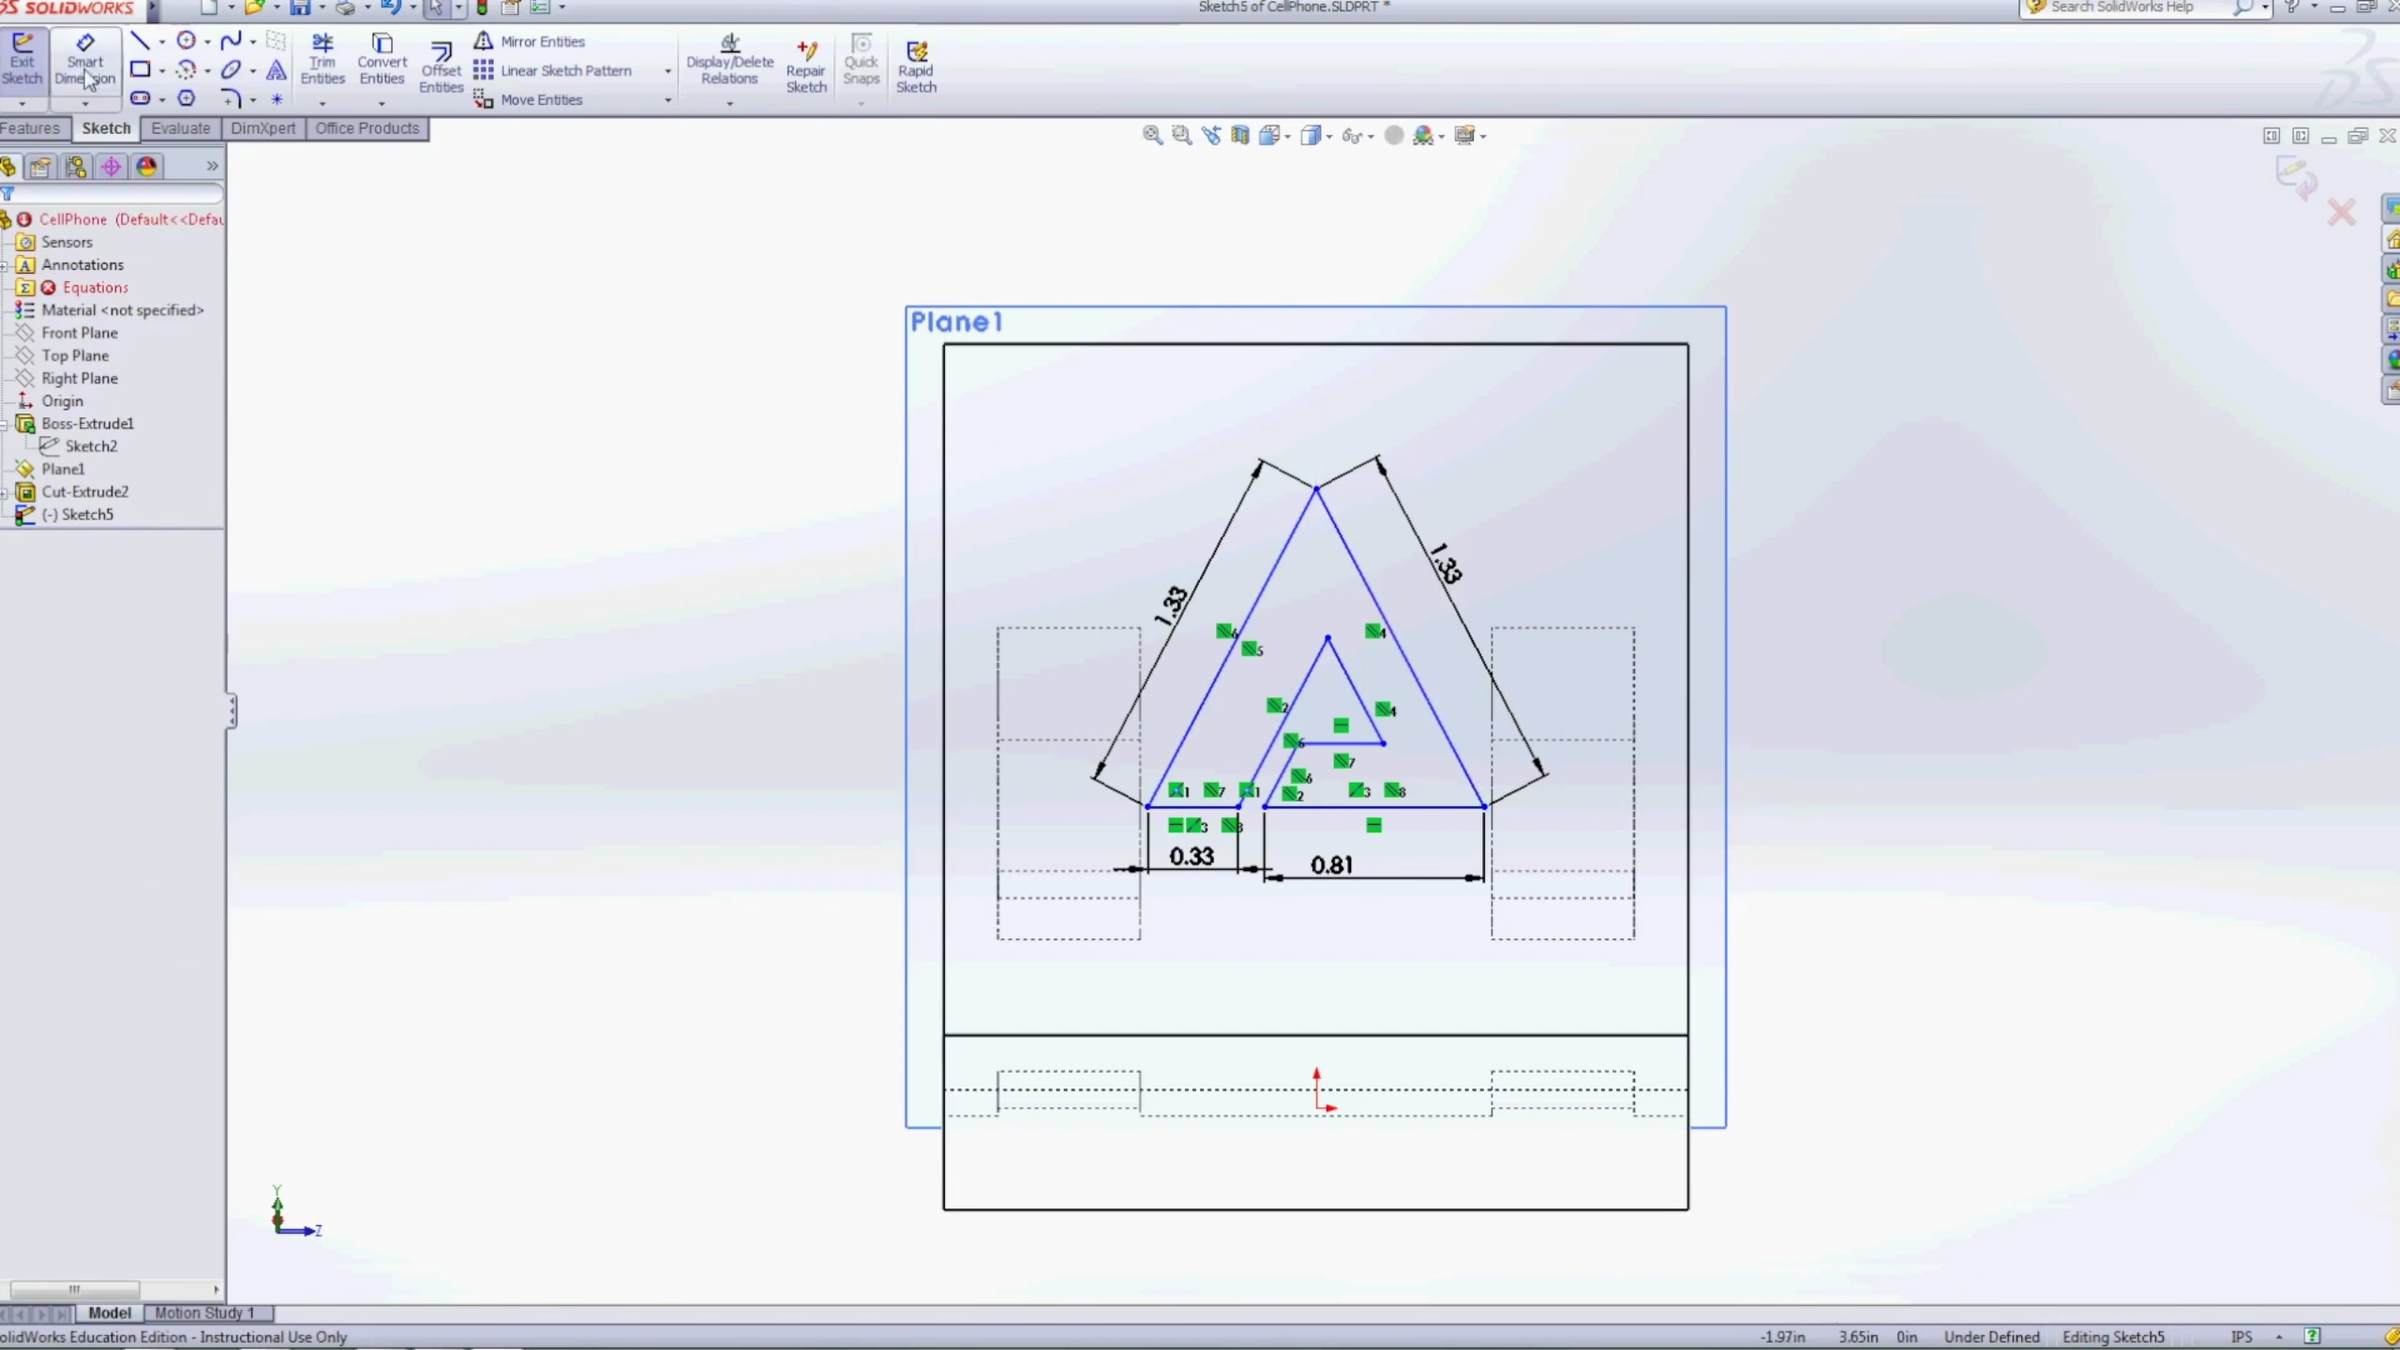Click the Linear Sketch Pattern tool
Screen dimensions: 2400x1350
coord(553,70)
